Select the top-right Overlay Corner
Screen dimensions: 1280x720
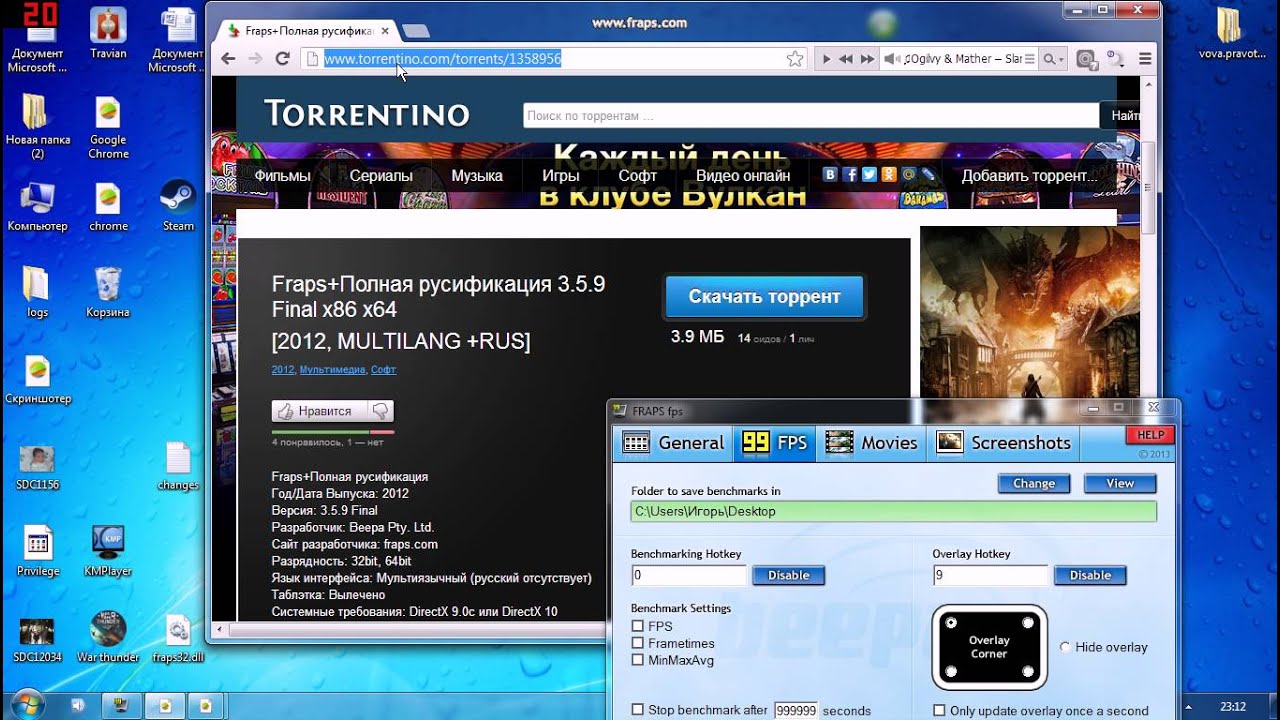coord(1027,623)
